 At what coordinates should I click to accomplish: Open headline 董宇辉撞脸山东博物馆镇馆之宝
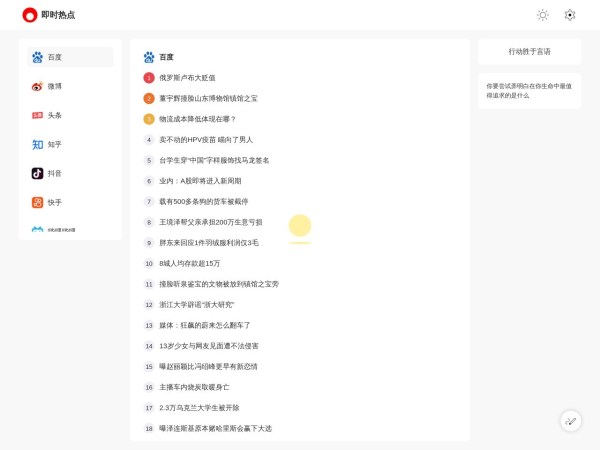(208, 98)
